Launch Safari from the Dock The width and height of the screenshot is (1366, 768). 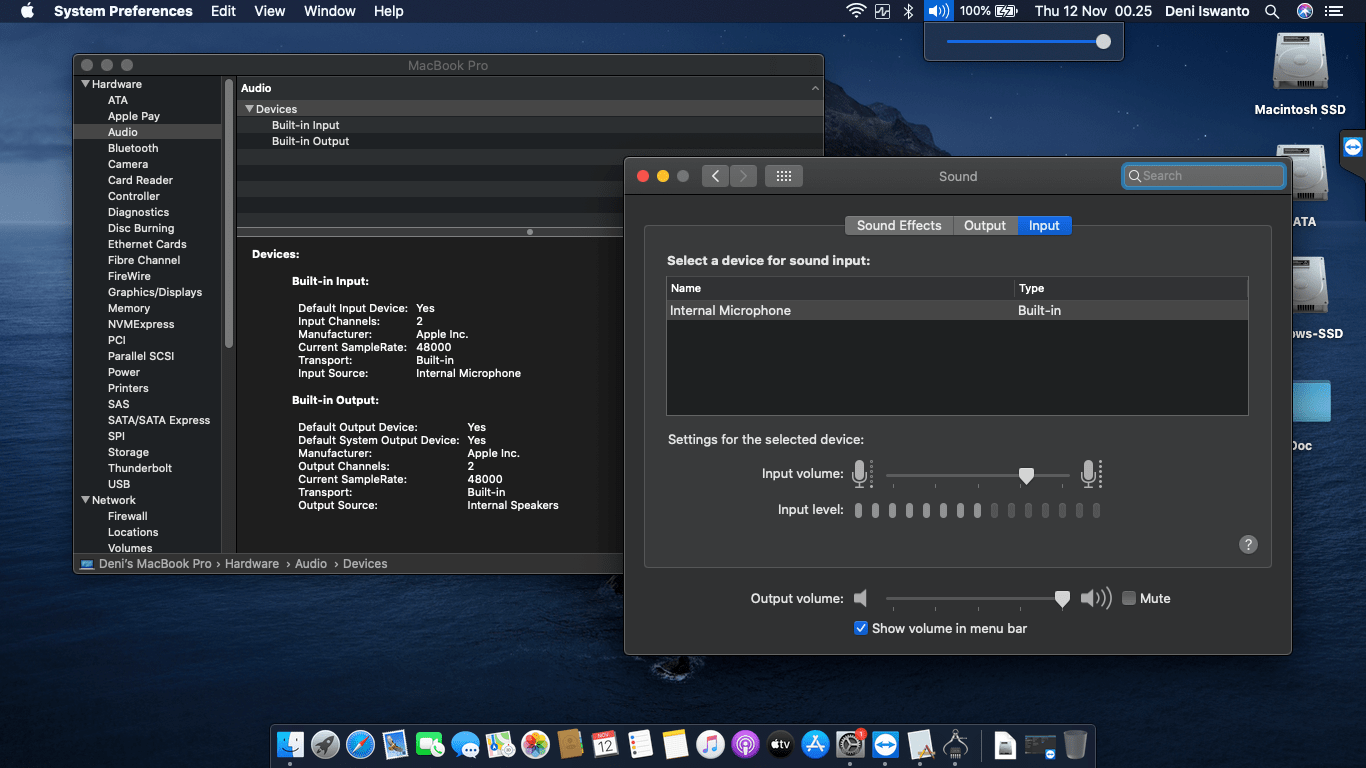(x=360, y=744)
